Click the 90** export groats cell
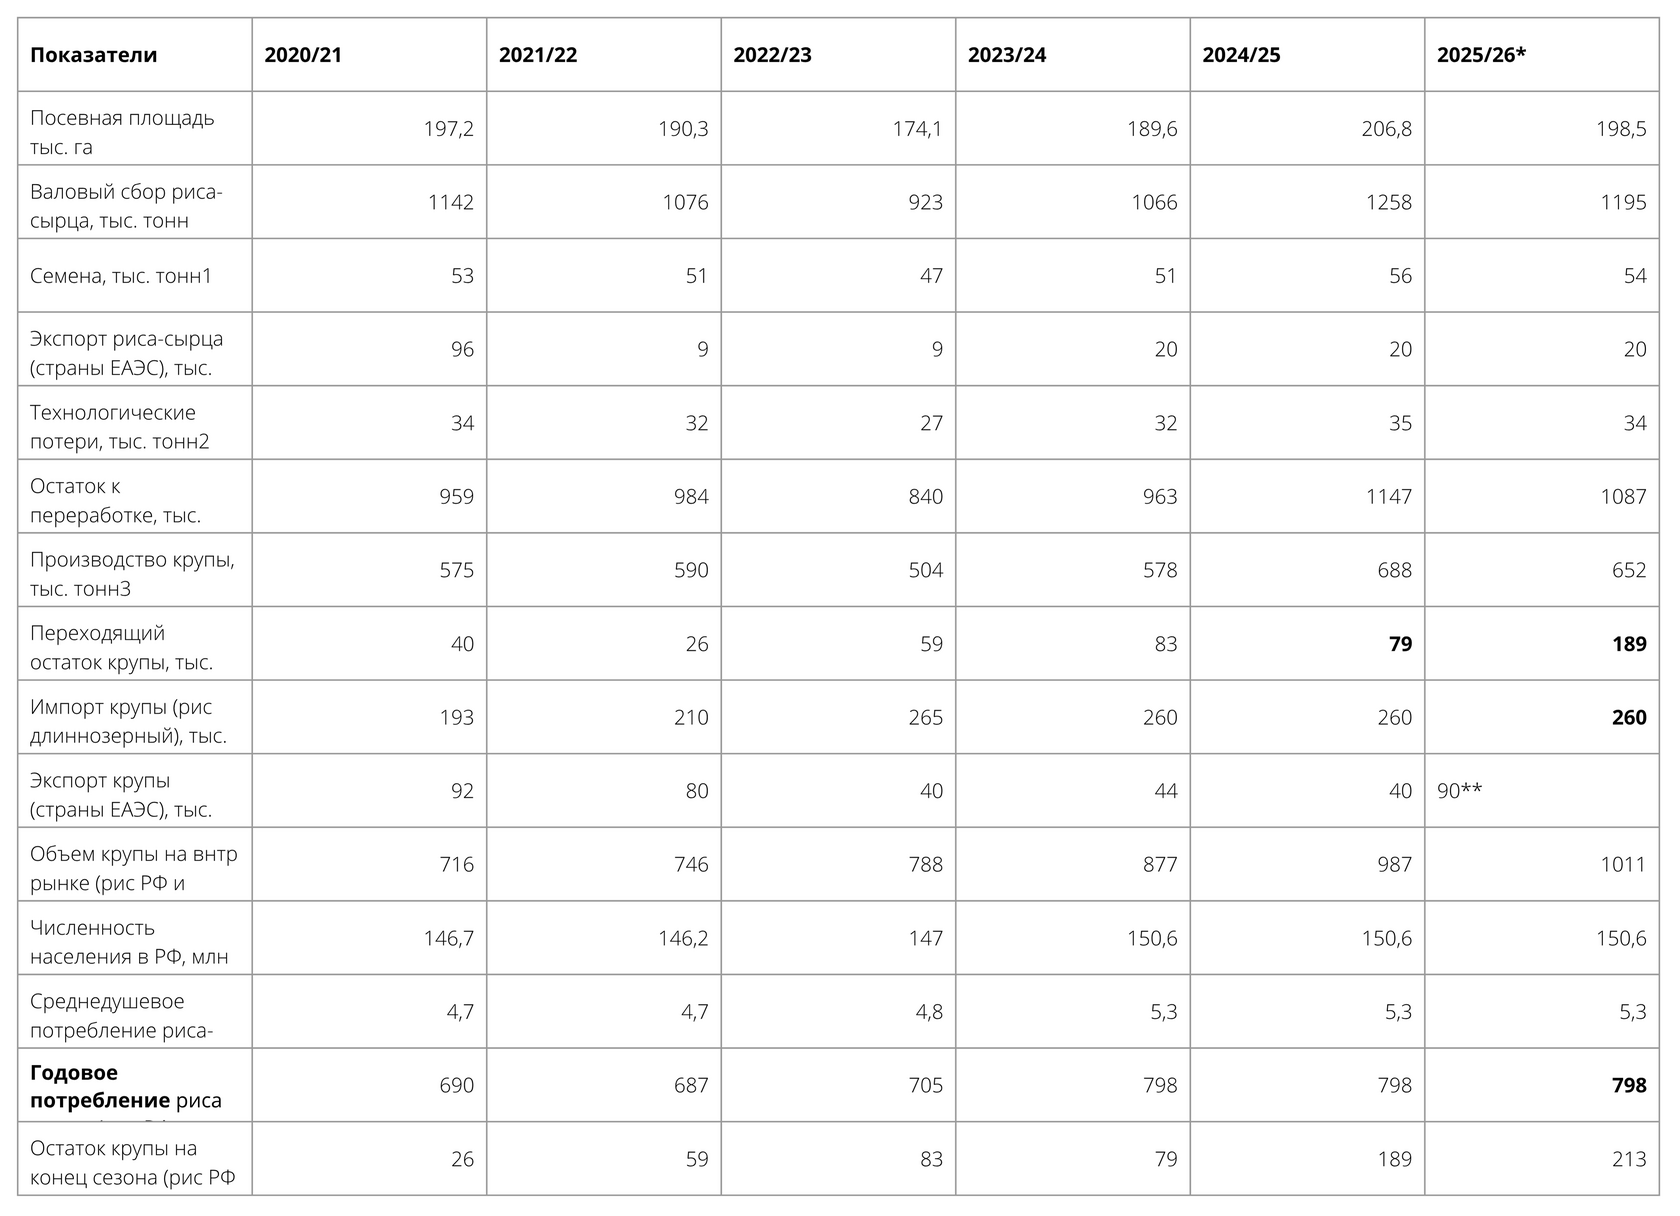Viewport: 1680px width, 1216px height. pos(1459,791)
